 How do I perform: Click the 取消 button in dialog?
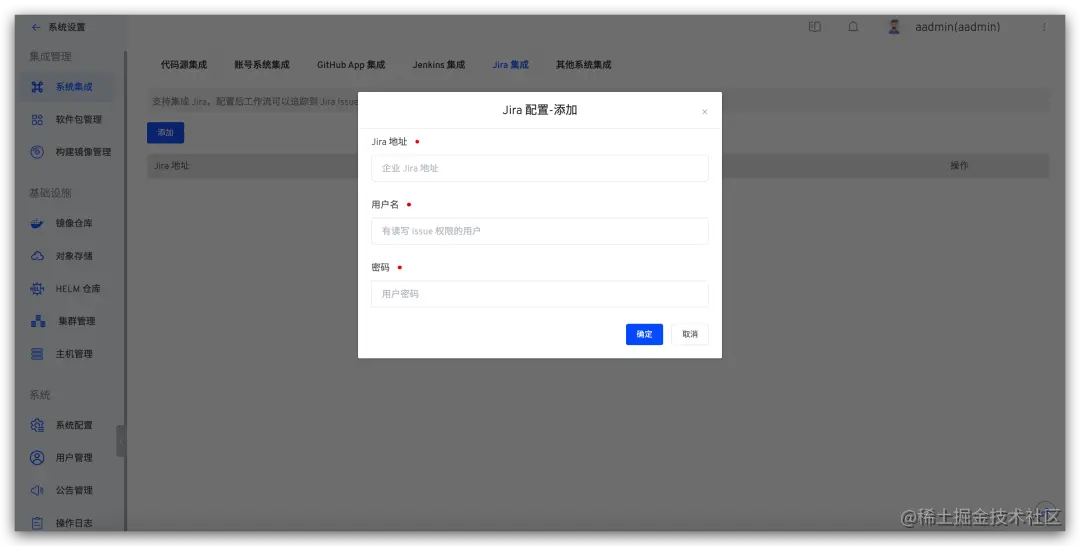click(x=689, y=334)
